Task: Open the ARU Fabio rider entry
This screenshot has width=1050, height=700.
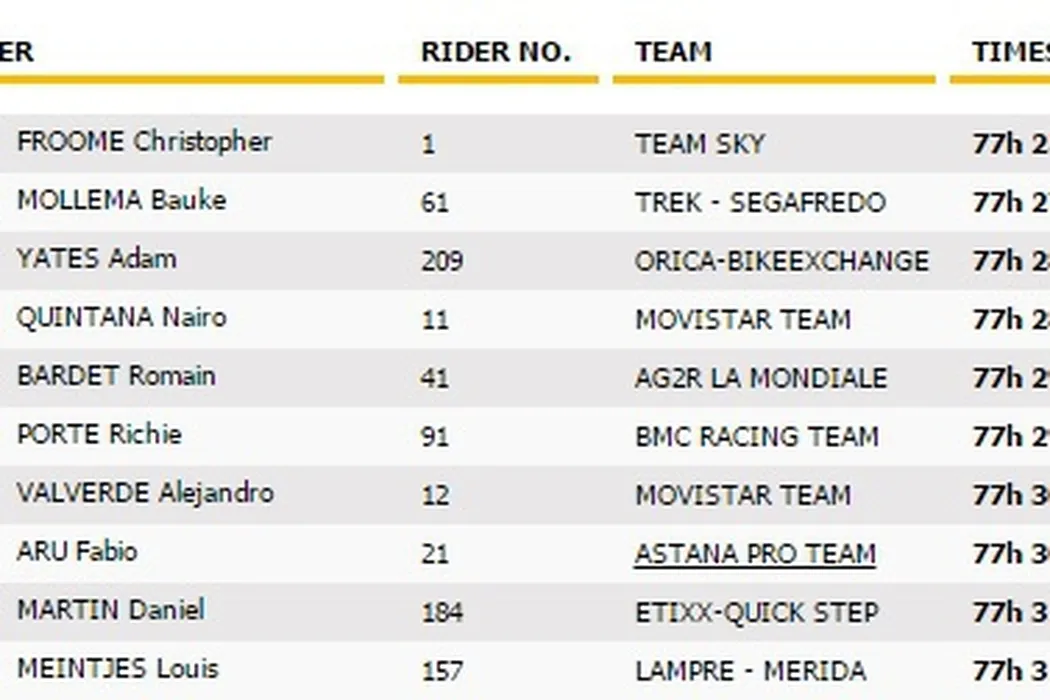Action: 77,552
